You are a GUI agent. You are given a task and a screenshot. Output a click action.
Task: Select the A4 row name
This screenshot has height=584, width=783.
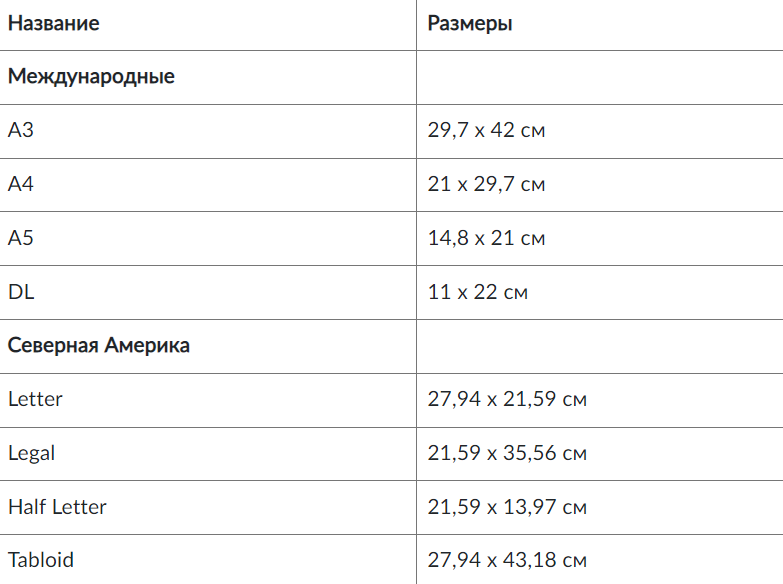click(21, 185)
